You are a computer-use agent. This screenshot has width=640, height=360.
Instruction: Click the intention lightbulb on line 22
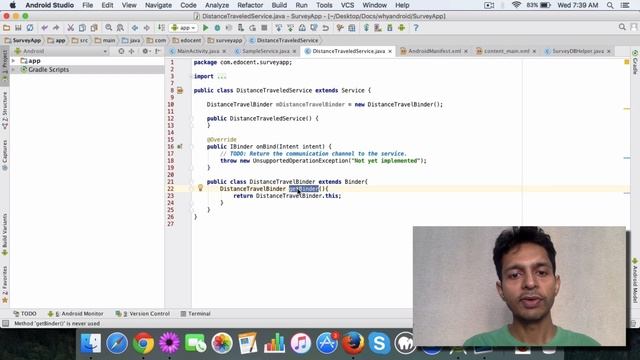click(x=200, y=188)
